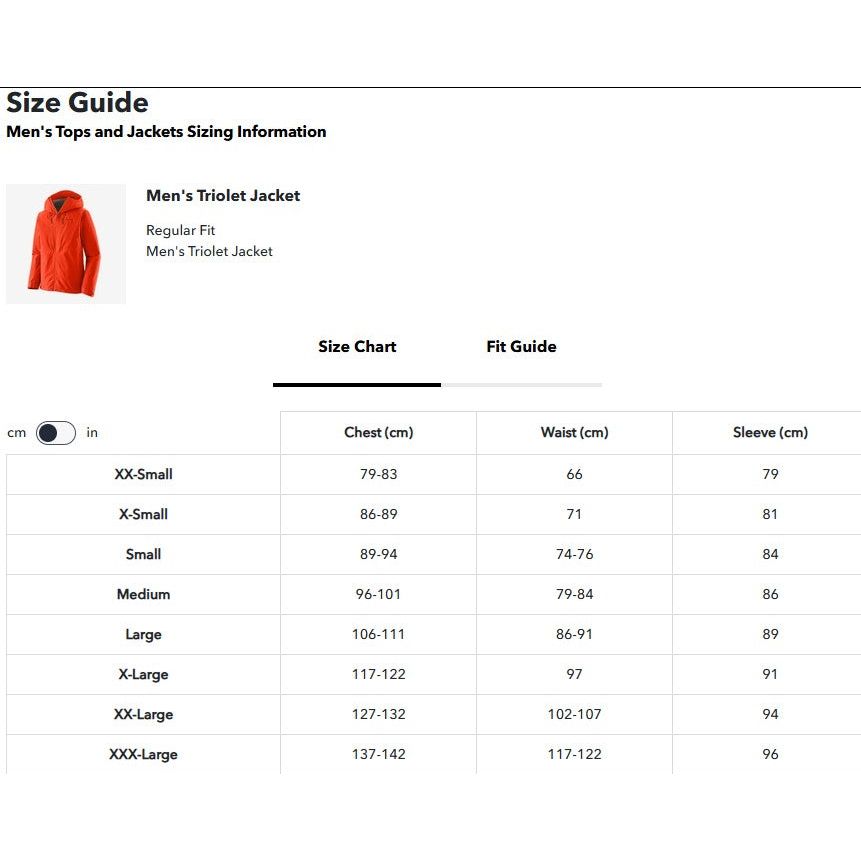This screenshot has height=861, width=861.
Task: Click the X-Small size row label
Action: tap(143, 515)
